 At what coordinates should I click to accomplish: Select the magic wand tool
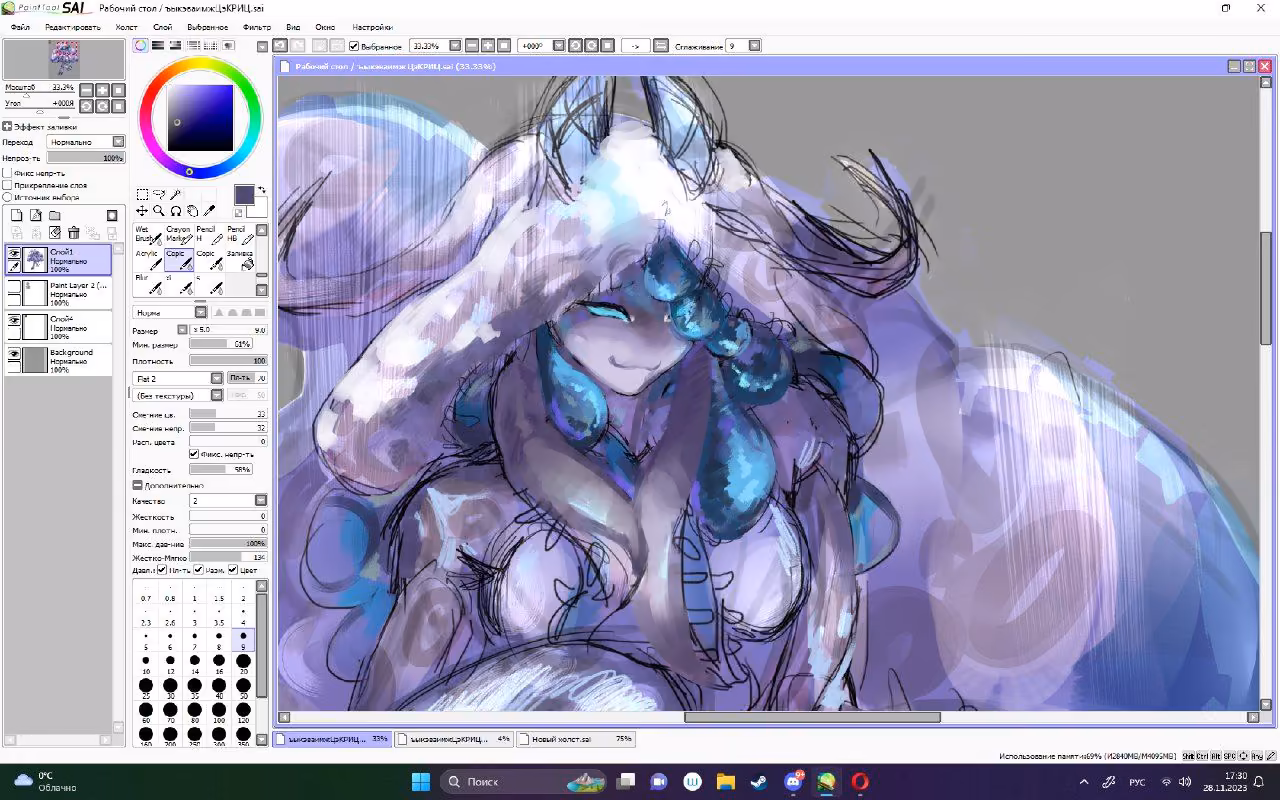[x=175, y=195]
